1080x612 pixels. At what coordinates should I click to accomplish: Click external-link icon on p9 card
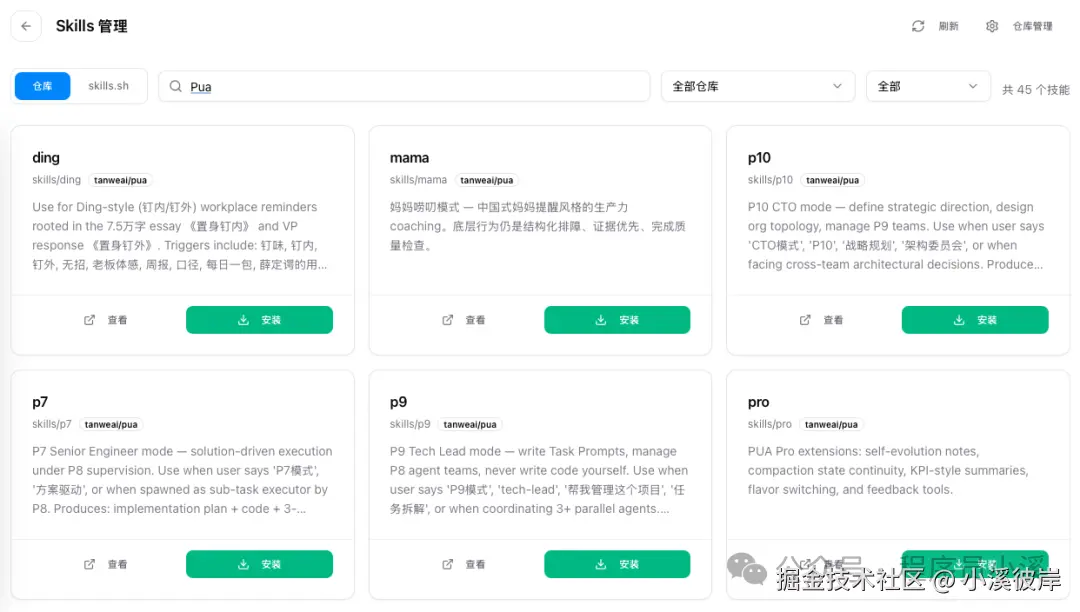[x=448, y=564]
